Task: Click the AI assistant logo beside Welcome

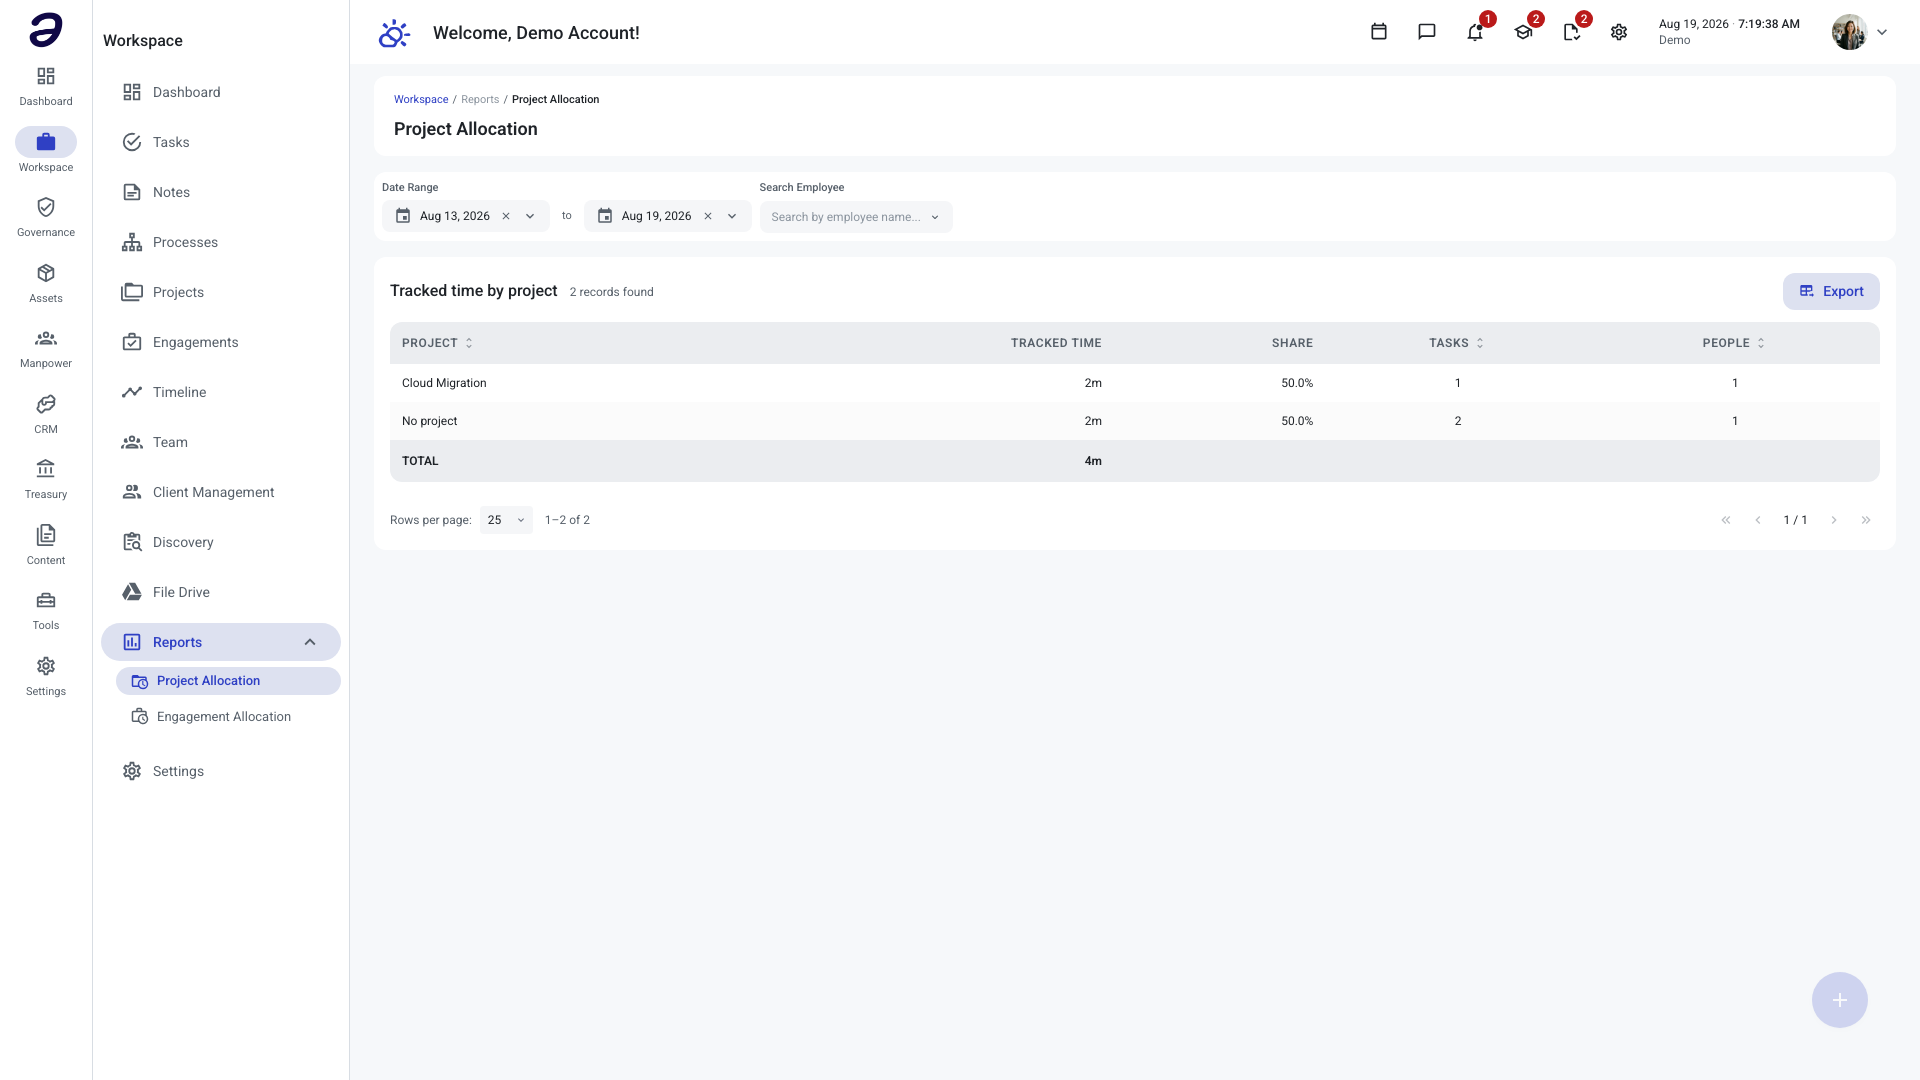Action: 394,33
